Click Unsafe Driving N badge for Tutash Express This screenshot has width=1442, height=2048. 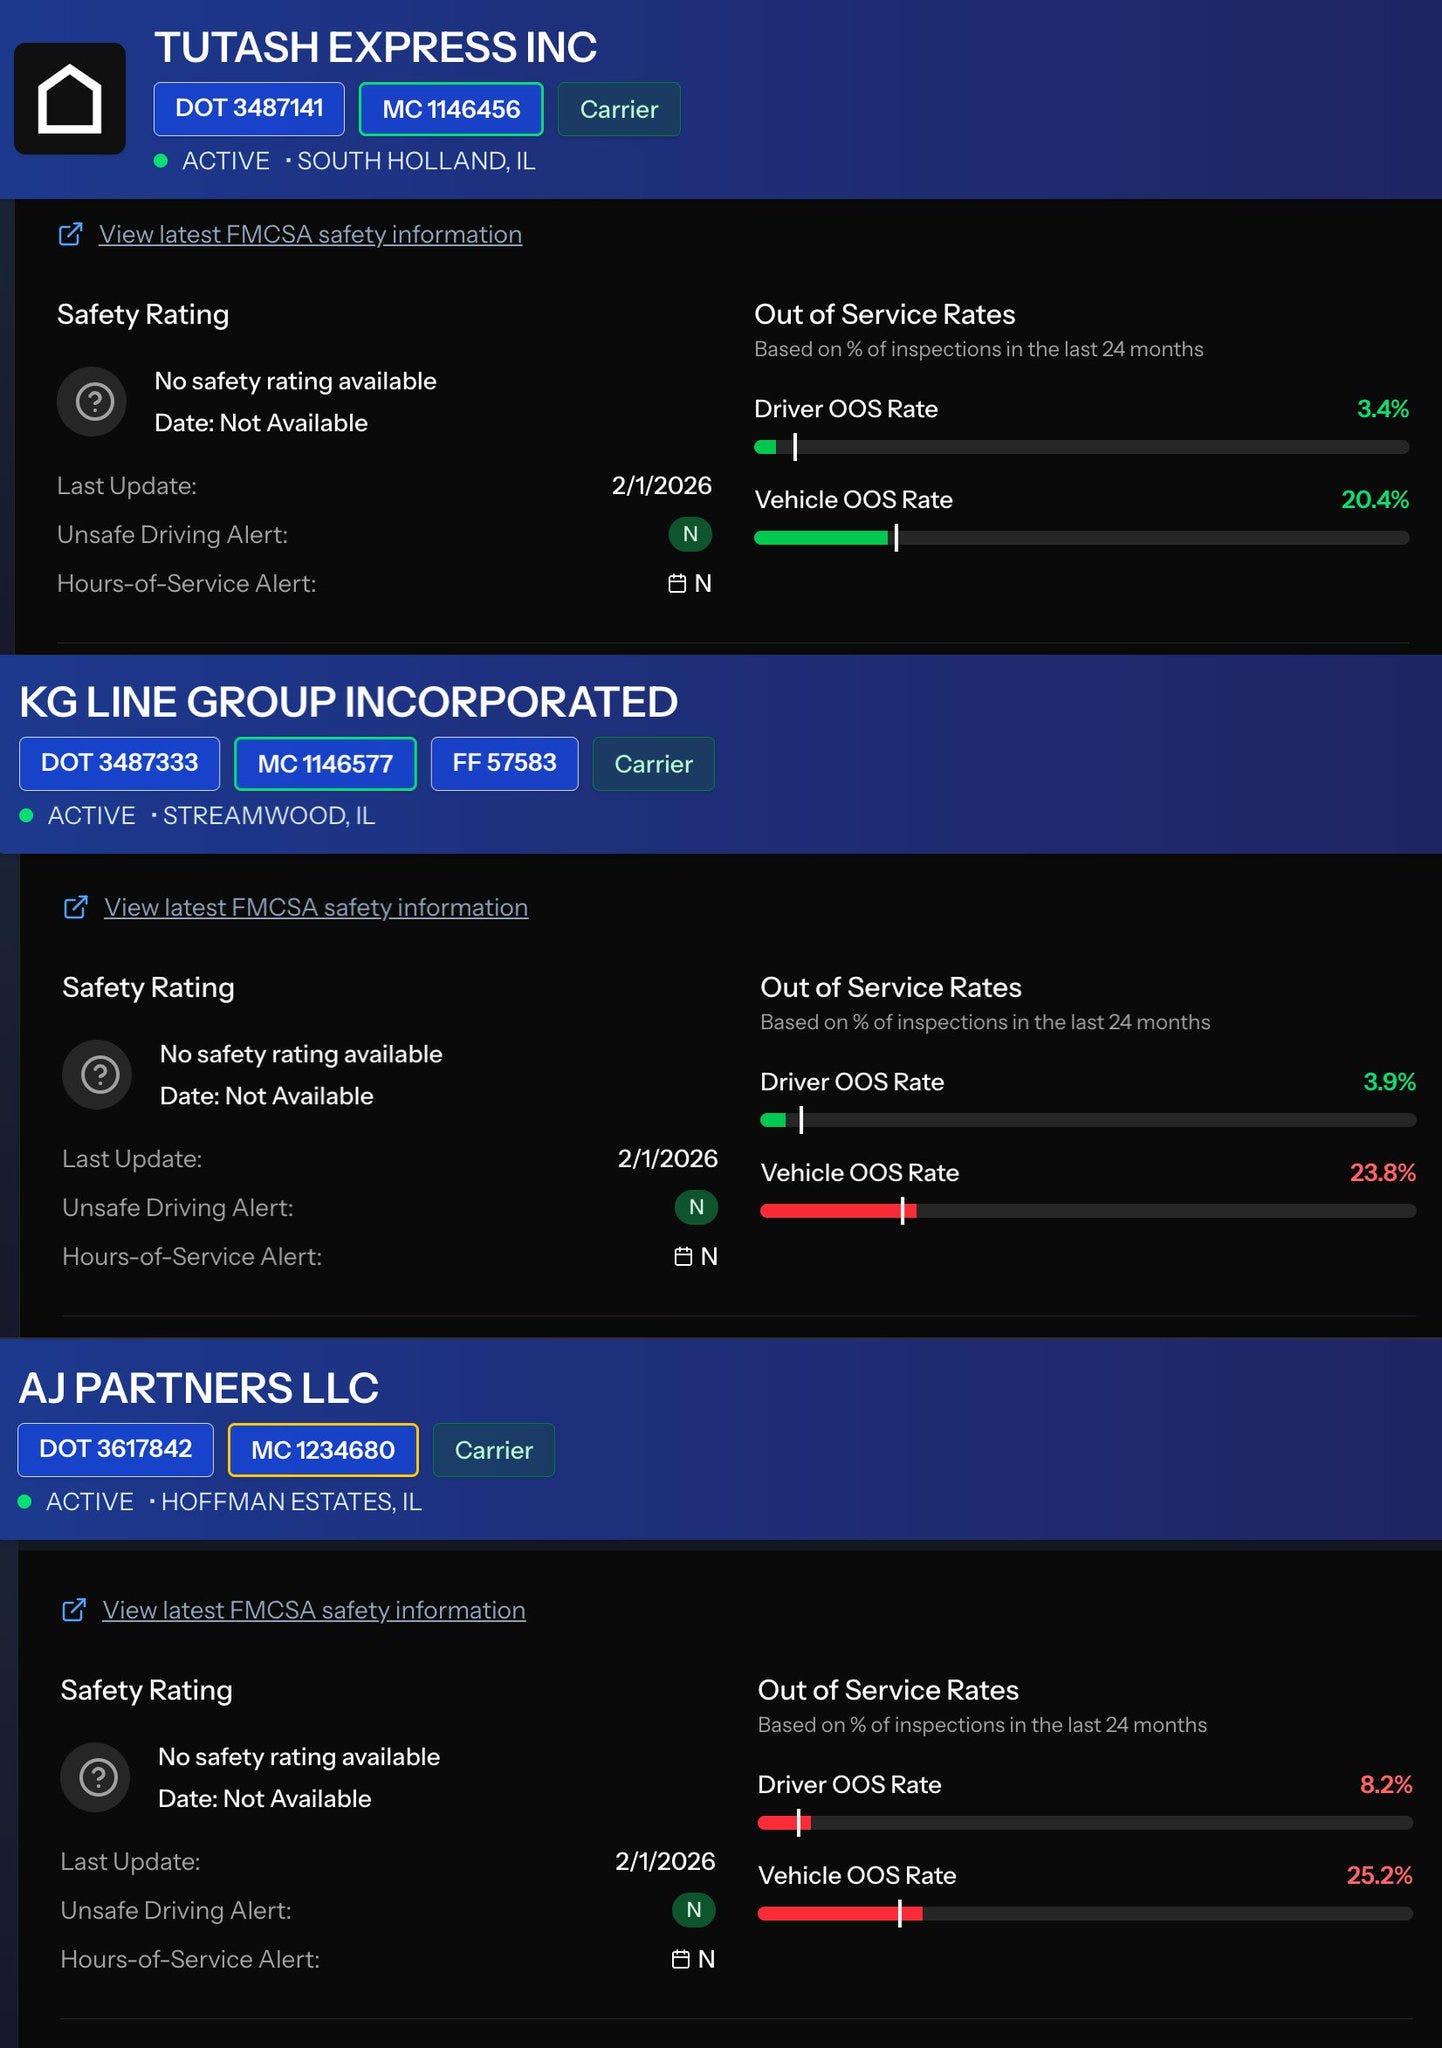click(690, 534)
